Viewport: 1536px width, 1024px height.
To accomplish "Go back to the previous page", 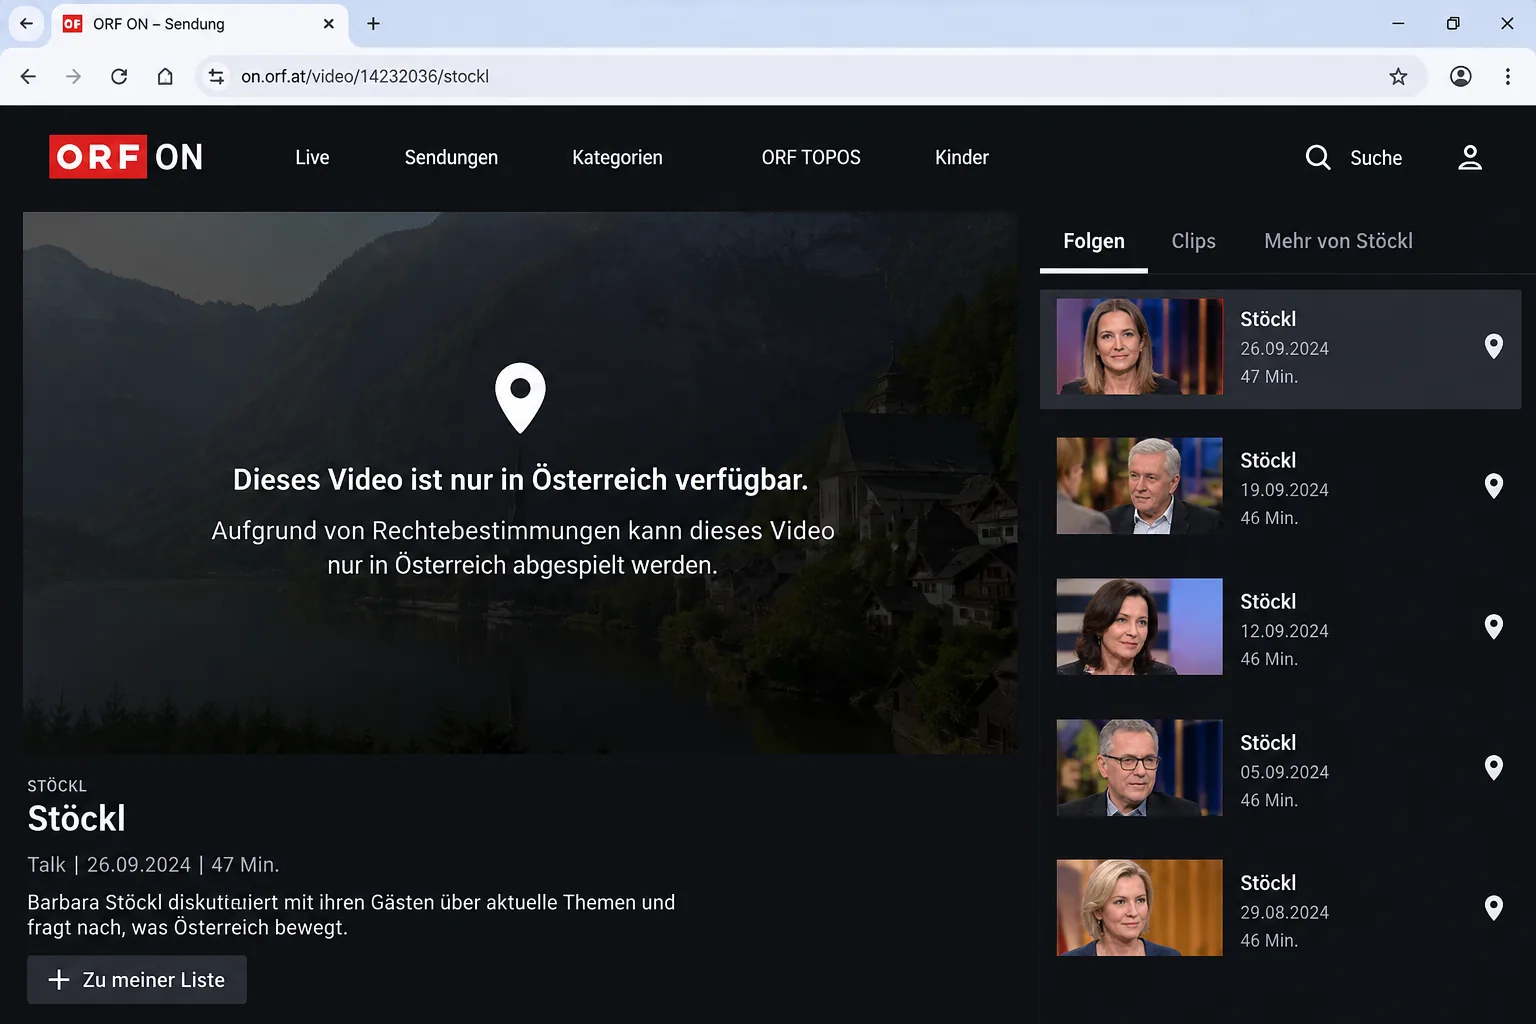I will (x=28, y=76).
